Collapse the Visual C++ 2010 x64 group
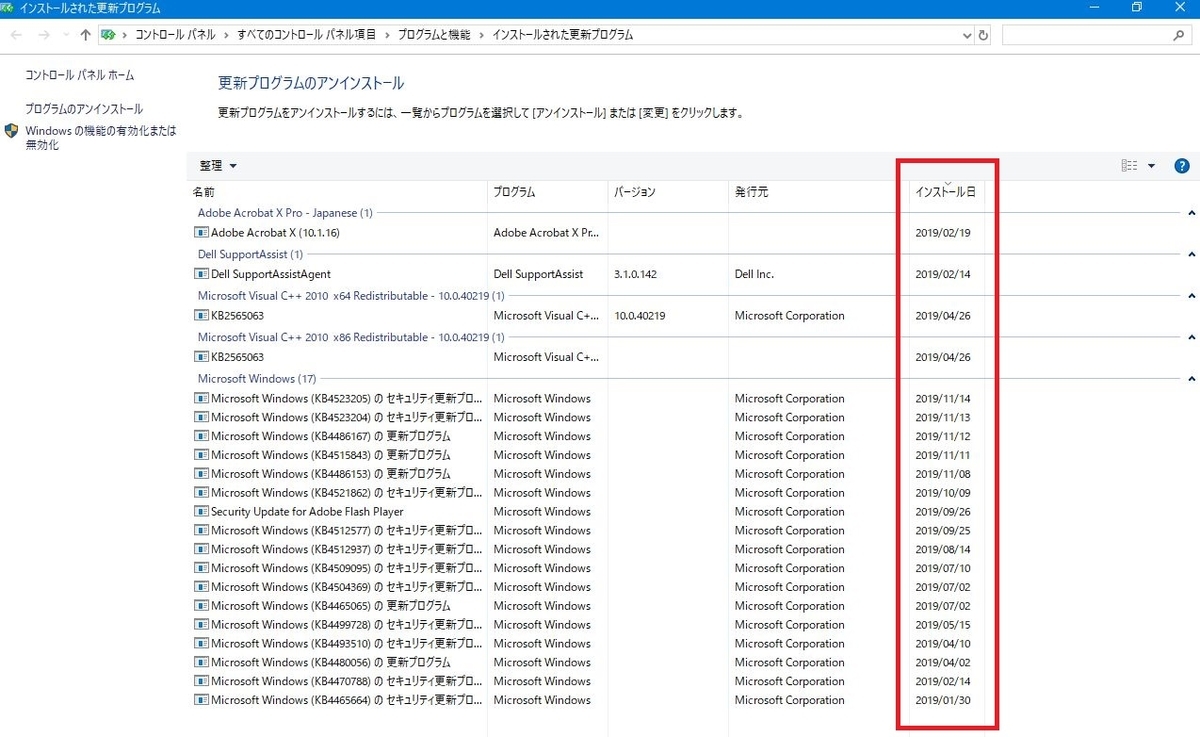The width and height of the screenshot is (1200, 737). (x=1191, y=296)
